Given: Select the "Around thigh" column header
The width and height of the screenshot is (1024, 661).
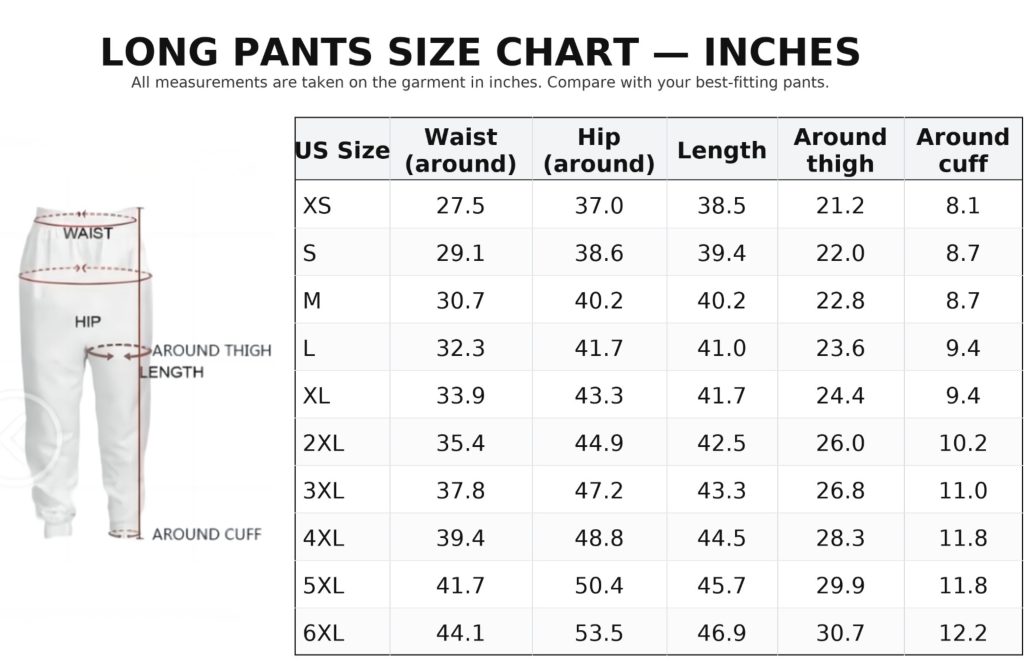Looking at the screenshot, I should [840, 150].
